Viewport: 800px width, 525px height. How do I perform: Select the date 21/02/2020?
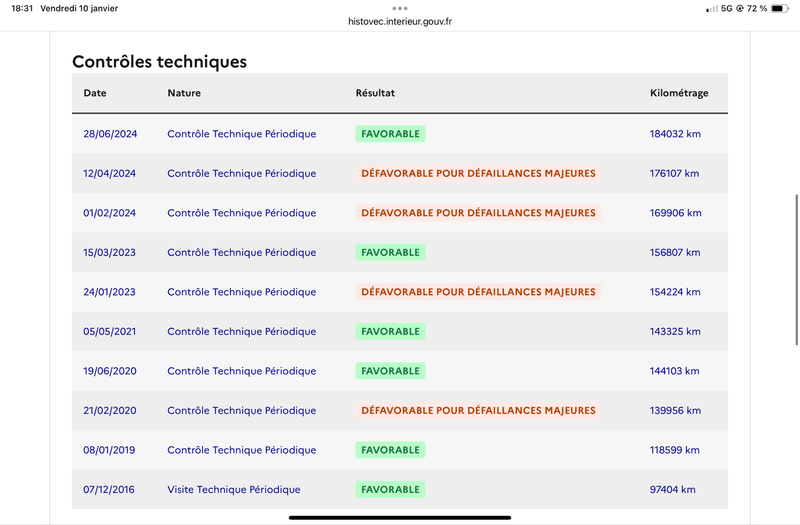coord(110,411)
